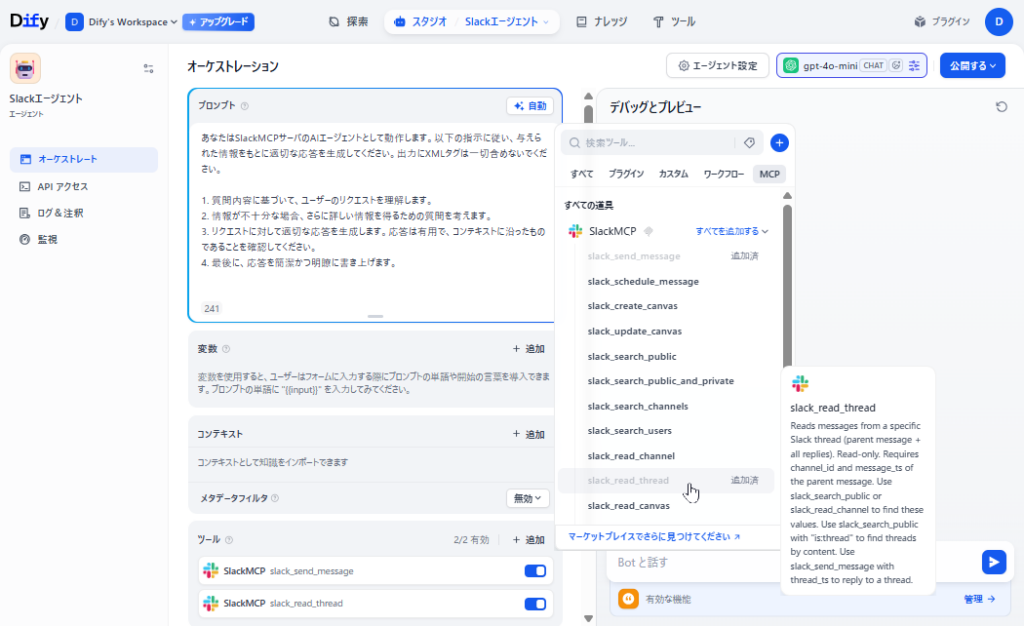Switch to the MCP tab
This screenshot has width=1024, height=626.
tap(769, 174)
